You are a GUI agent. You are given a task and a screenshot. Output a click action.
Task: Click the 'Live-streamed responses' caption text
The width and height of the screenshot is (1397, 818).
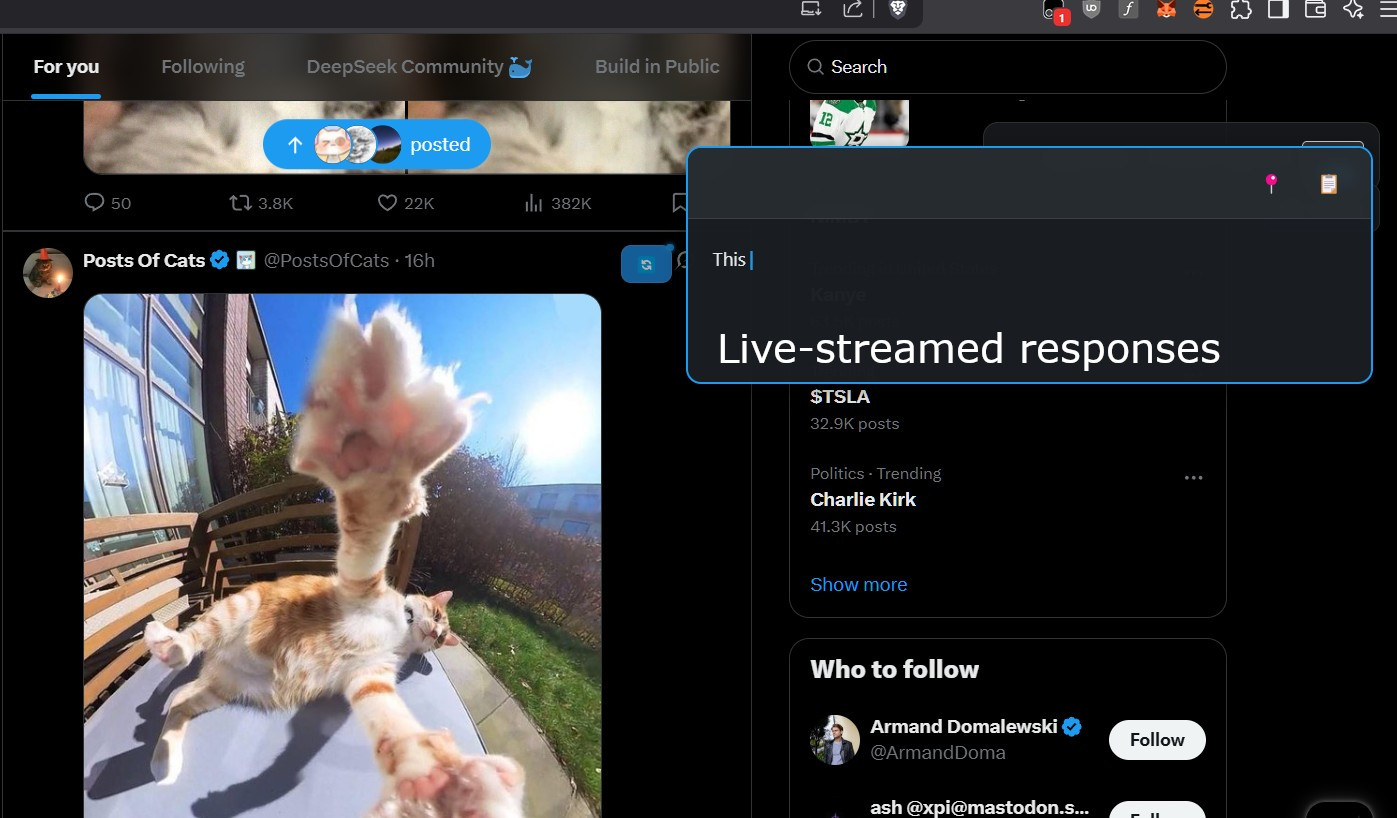coord(969,348)
